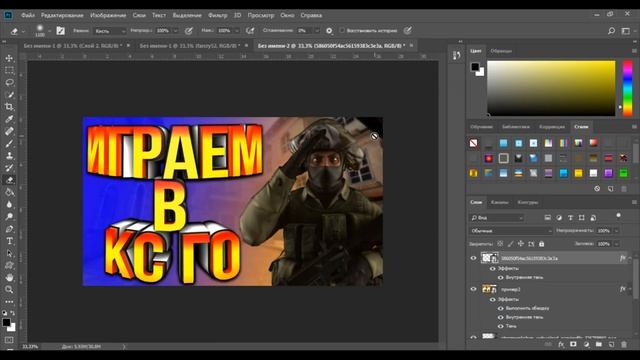Select the Blur tool

click(9, 204)
